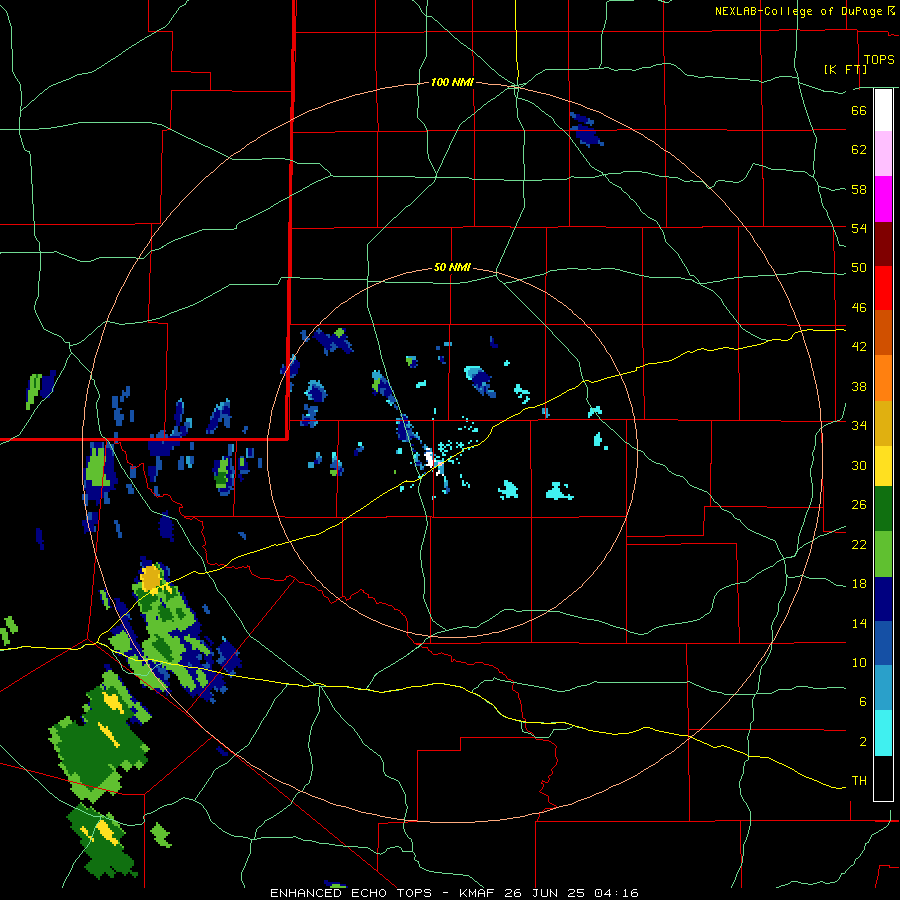Image resolution: width=900 pixels, height=900 pixels.
Task: Click the dark green legend swatch
Action: (883, 509)
